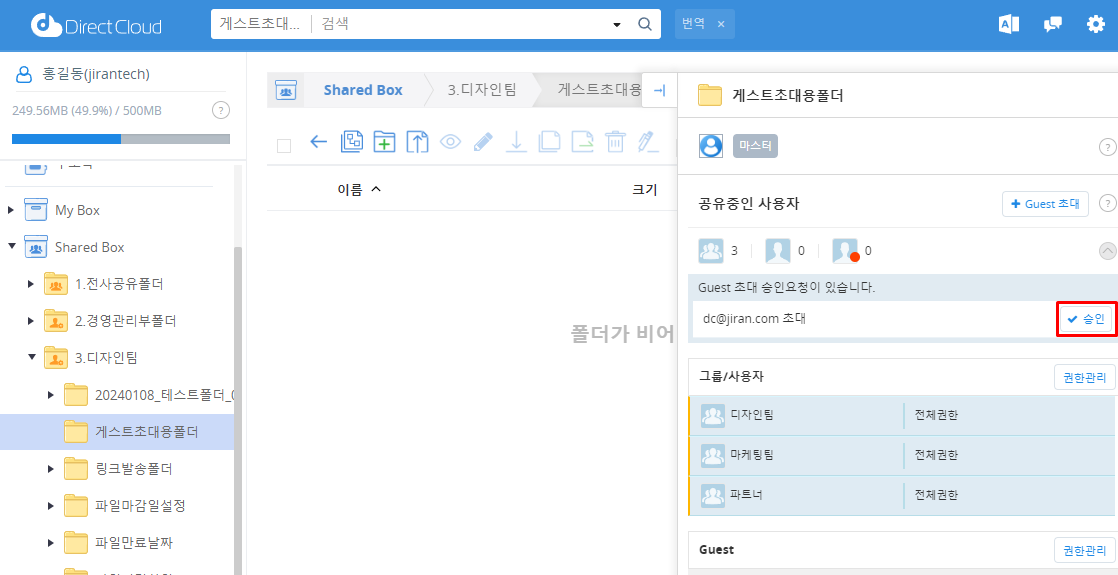Open the search scope dropdown arrow

(617, 25)
